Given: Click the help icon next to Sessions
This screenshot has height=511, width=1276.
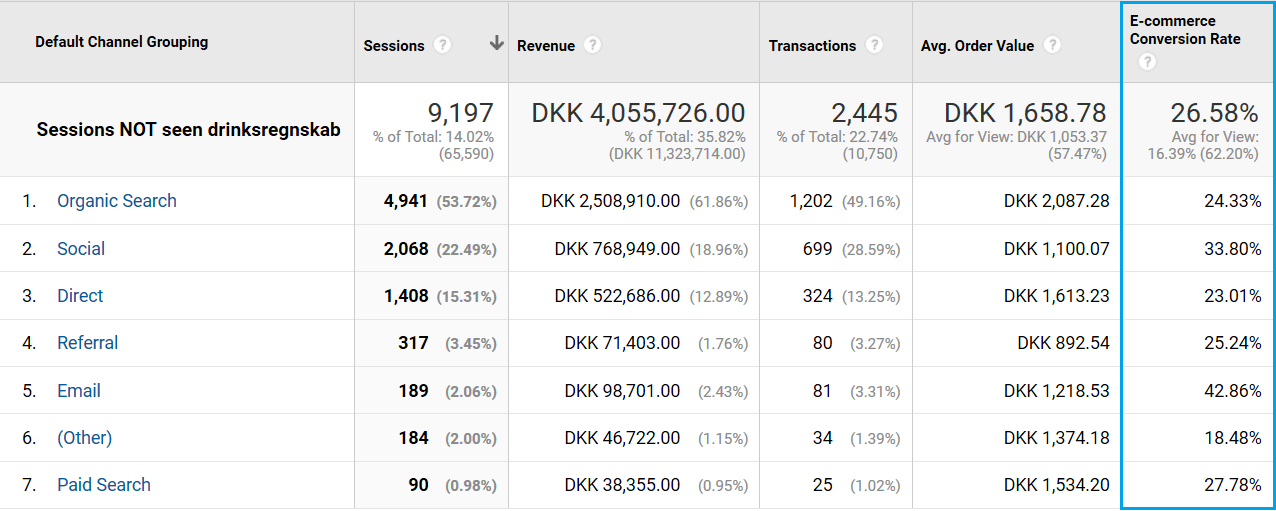Looking at the screenshot, I should (443, 45).
